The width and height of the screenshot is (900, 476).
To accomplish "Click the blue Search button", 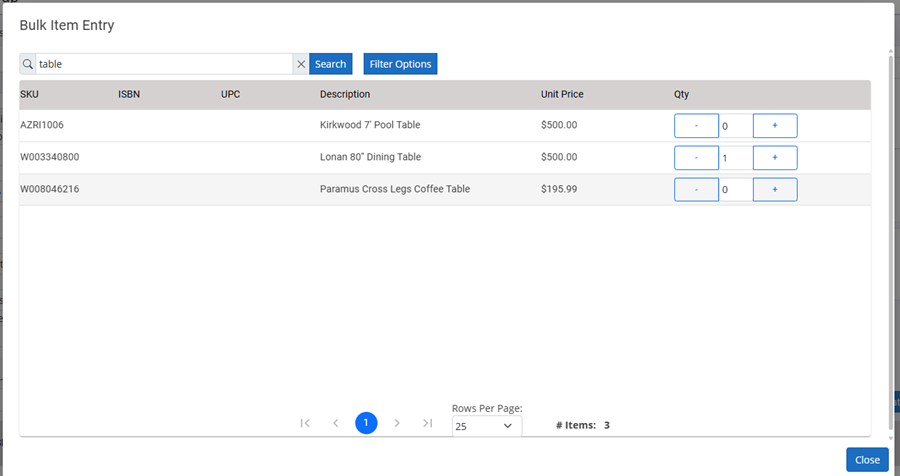I will click(x=331, y=64).
